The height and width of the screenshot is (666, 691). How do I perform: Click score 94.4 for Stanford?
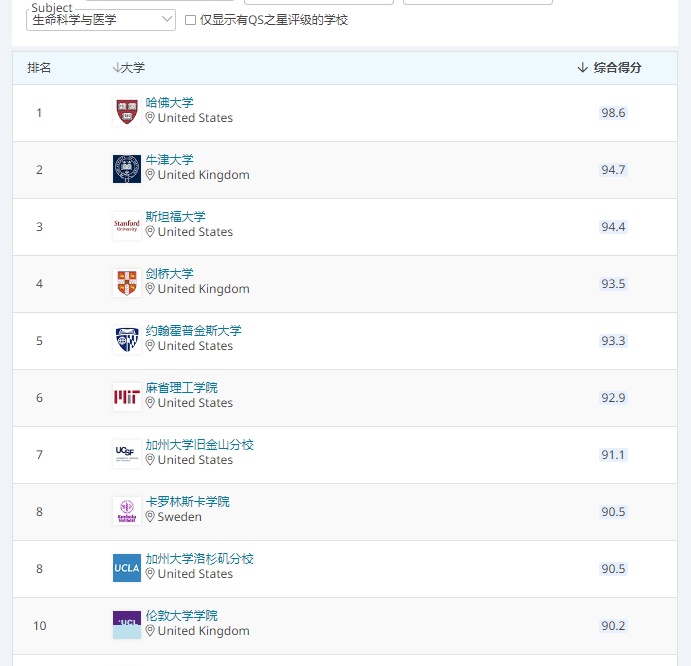(x=613, y=227)
